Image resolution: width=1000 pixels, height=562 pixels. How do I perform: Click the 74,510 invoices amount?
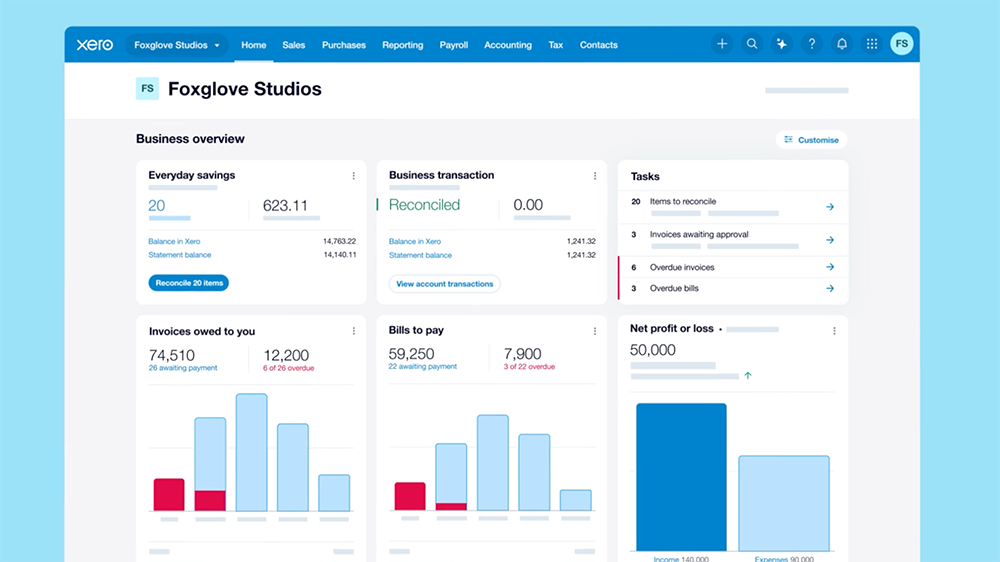tap(172, 355)
